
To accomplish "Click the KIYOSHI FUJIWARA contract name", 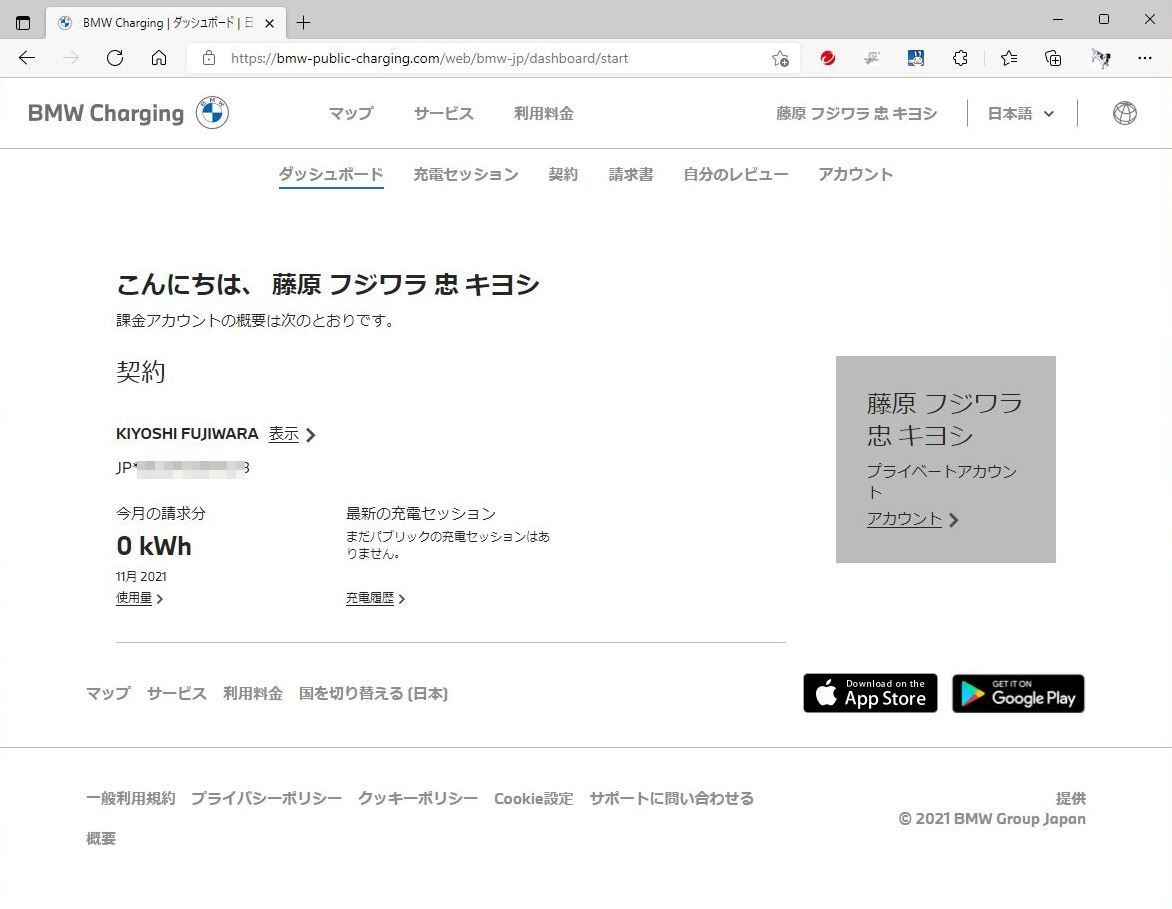I will [187, 434].
